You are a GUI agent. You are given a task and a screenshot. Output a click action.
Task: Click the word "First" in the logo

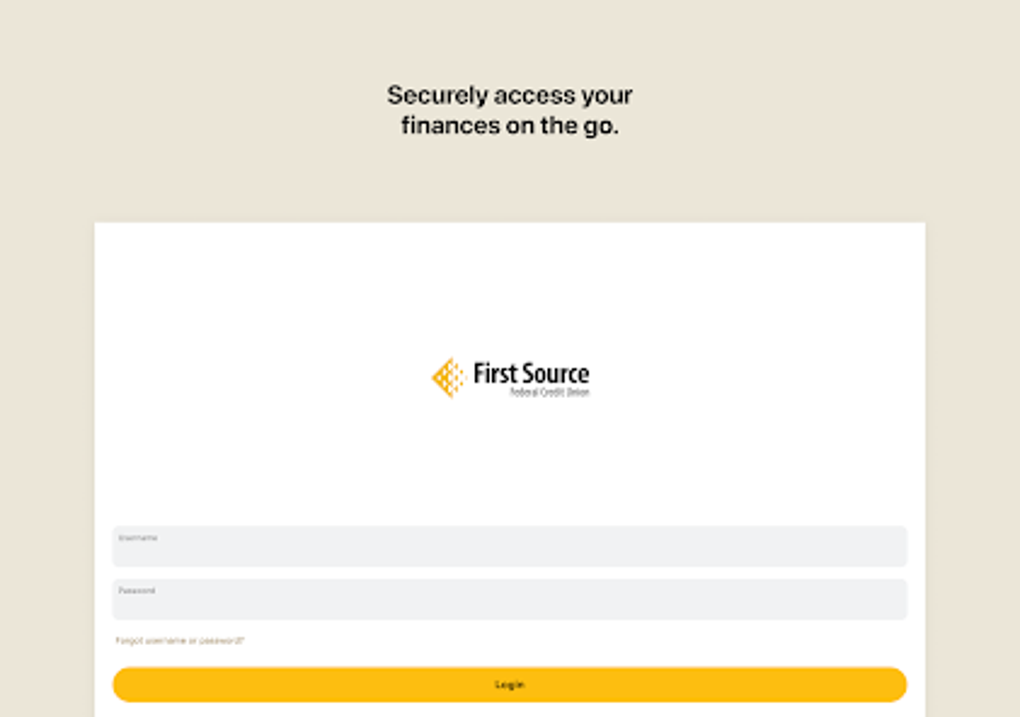[x=492, y=374]
